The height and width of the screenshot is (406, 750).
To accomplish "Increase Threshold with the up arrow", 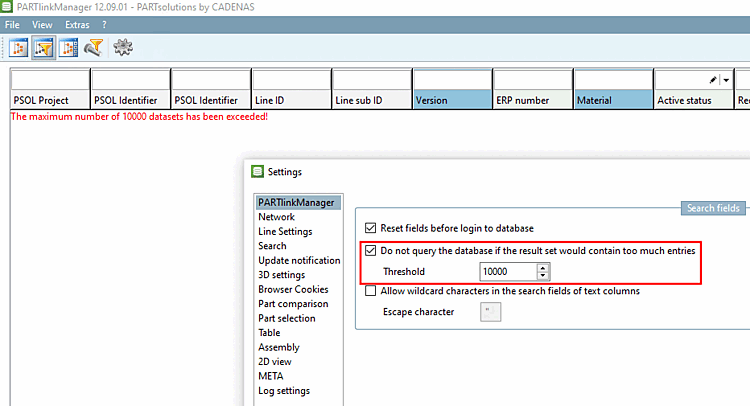I will pos(542,268).
